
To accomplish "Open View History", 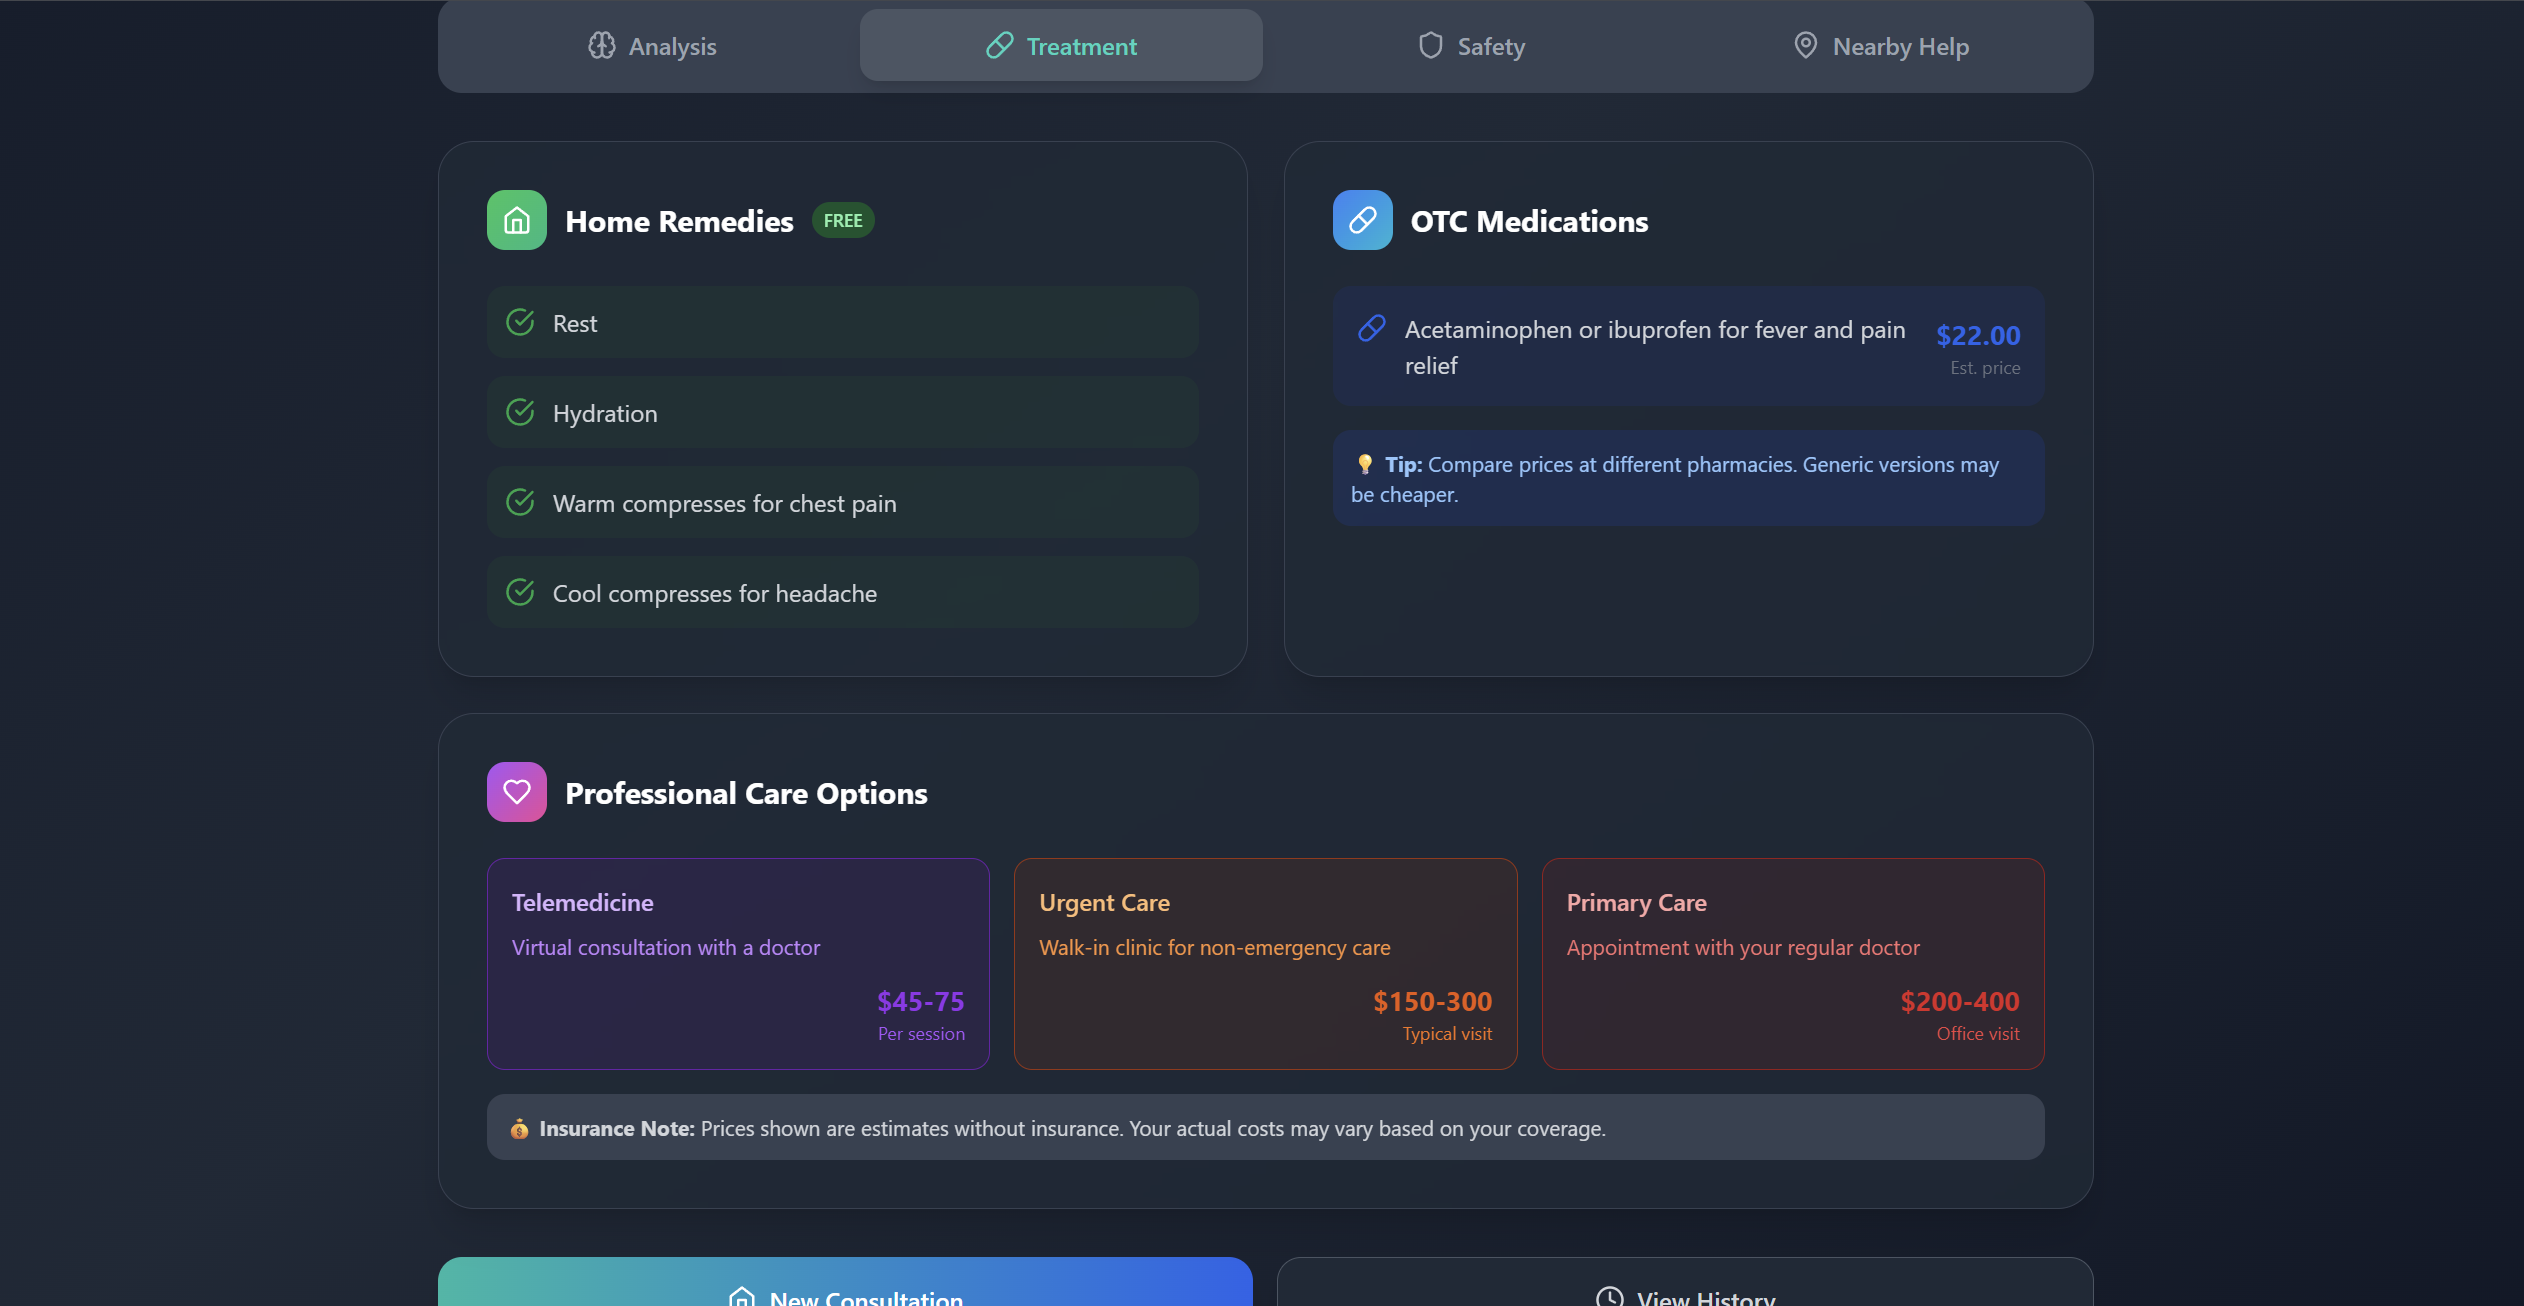I will click(x=1685, y=1290).
